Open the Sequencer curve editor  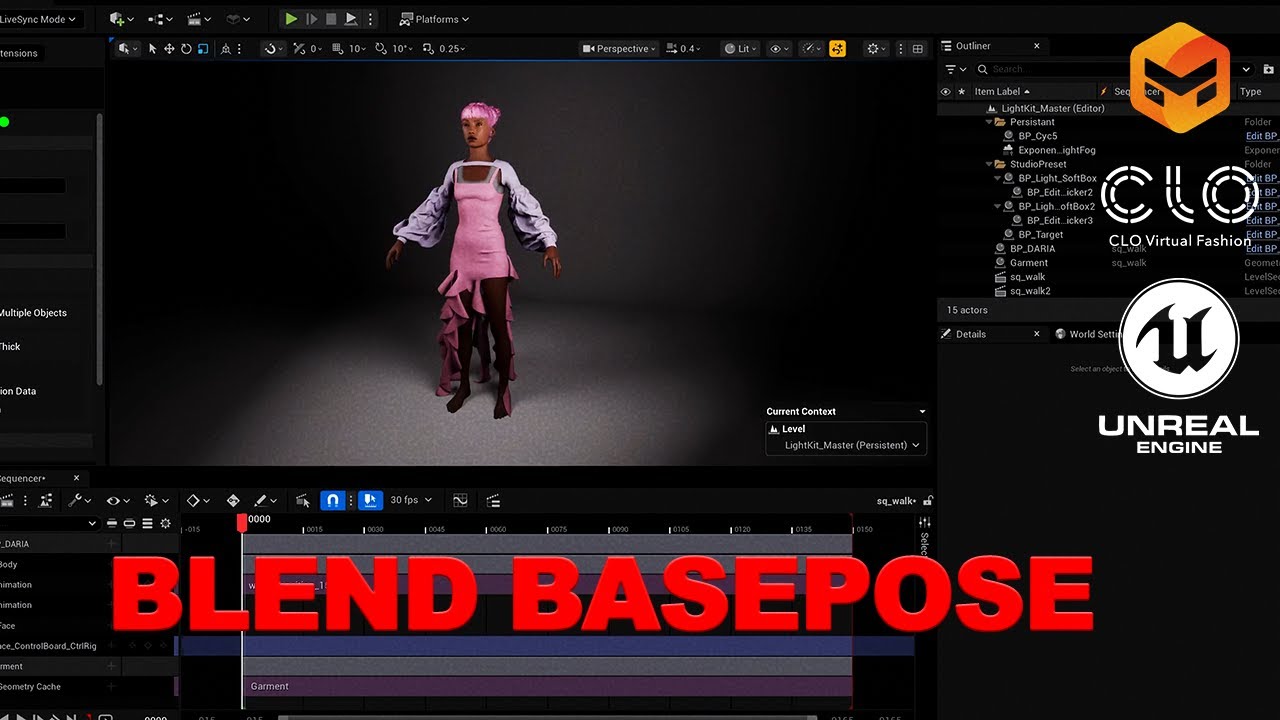click(x=460, y=500)
